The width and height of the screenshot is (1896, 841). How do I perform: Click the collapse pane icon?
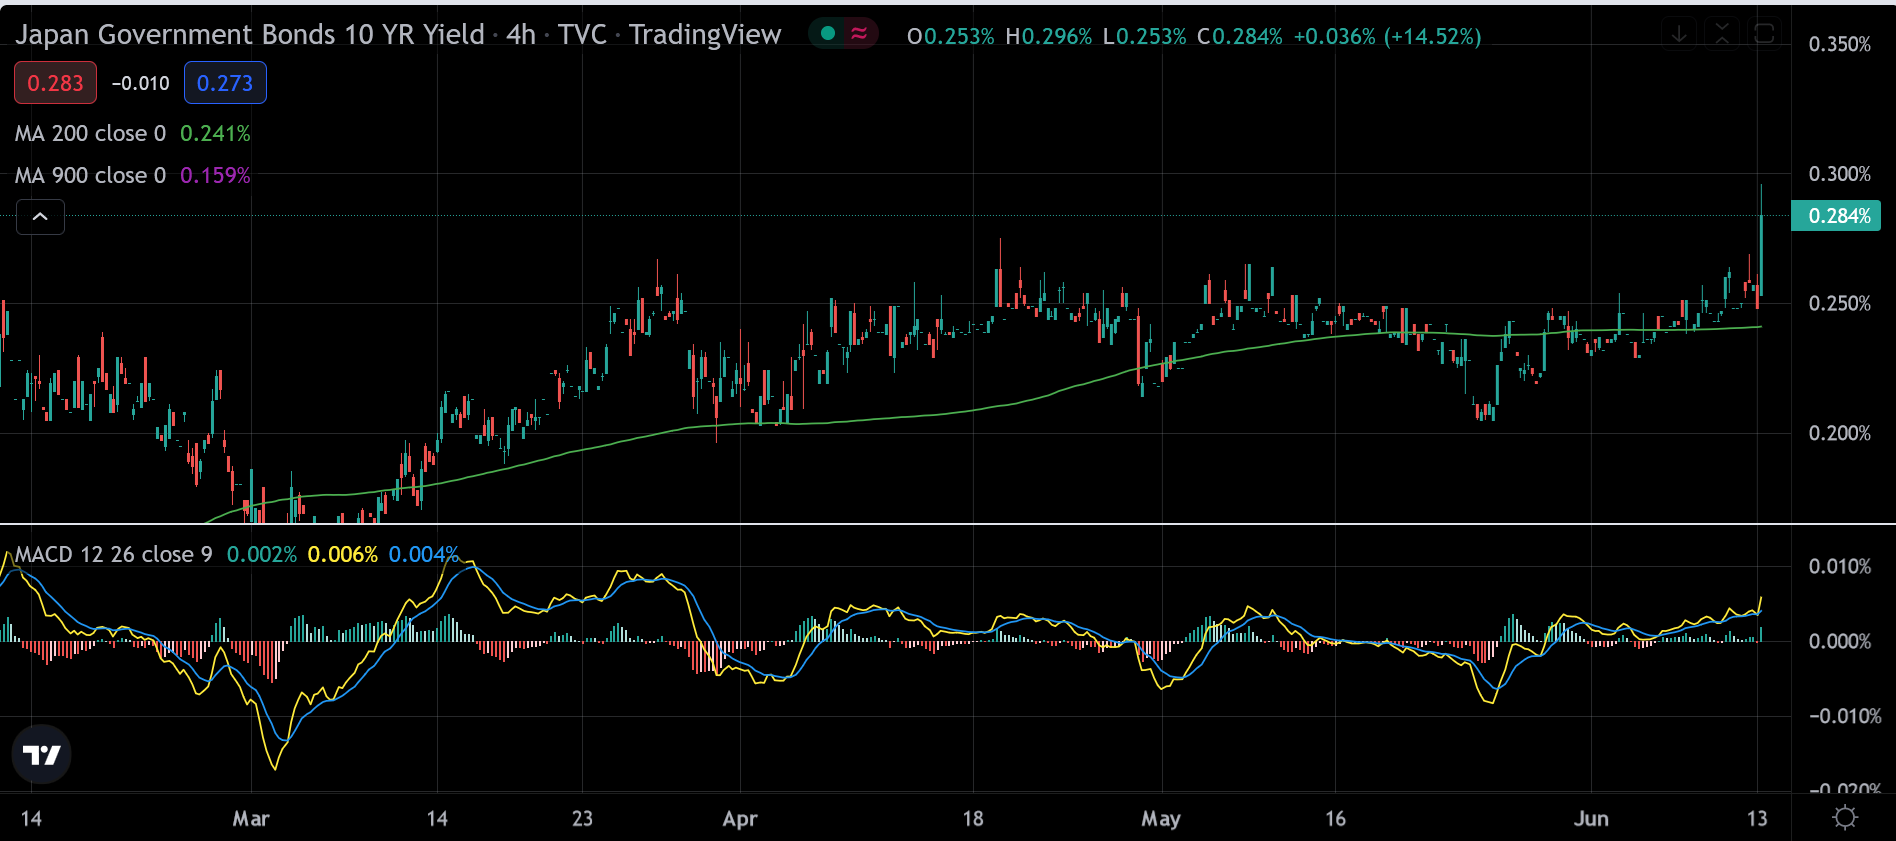1722,34
